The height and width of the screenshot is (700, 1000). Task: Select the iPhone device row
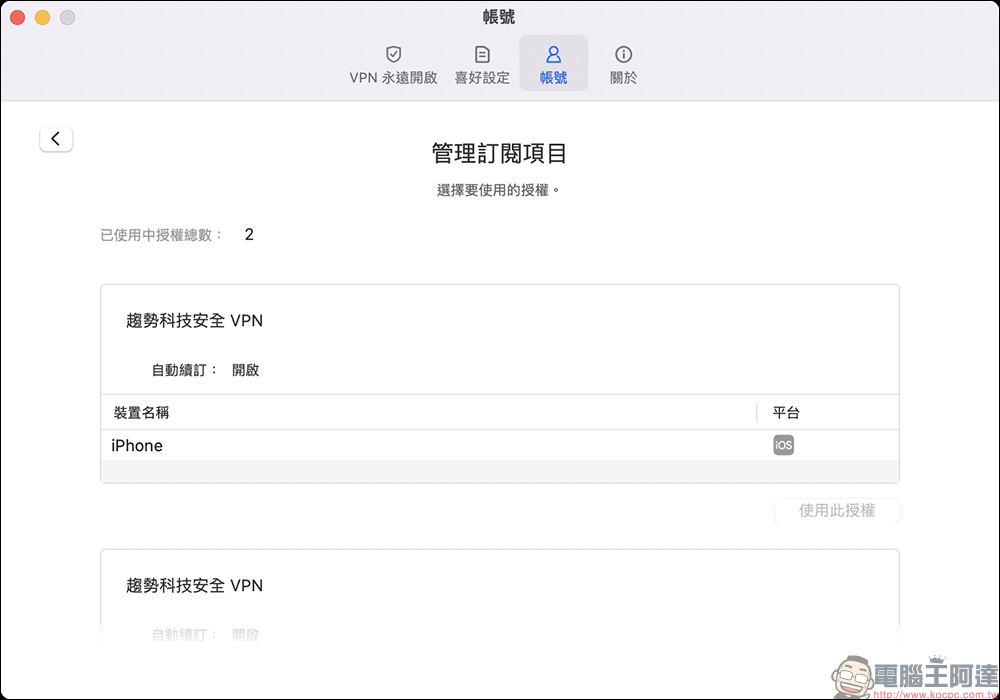[x=500, y=445]
